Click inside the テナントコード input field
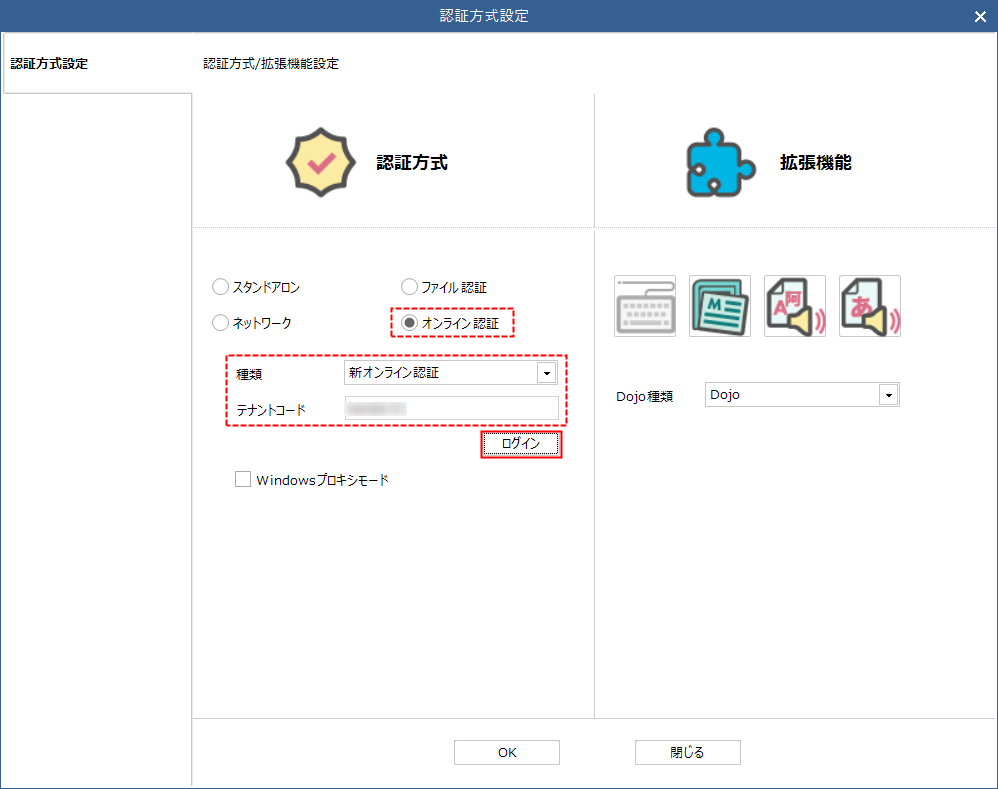This screenshot has height=789, width=998. click(451, 408)
